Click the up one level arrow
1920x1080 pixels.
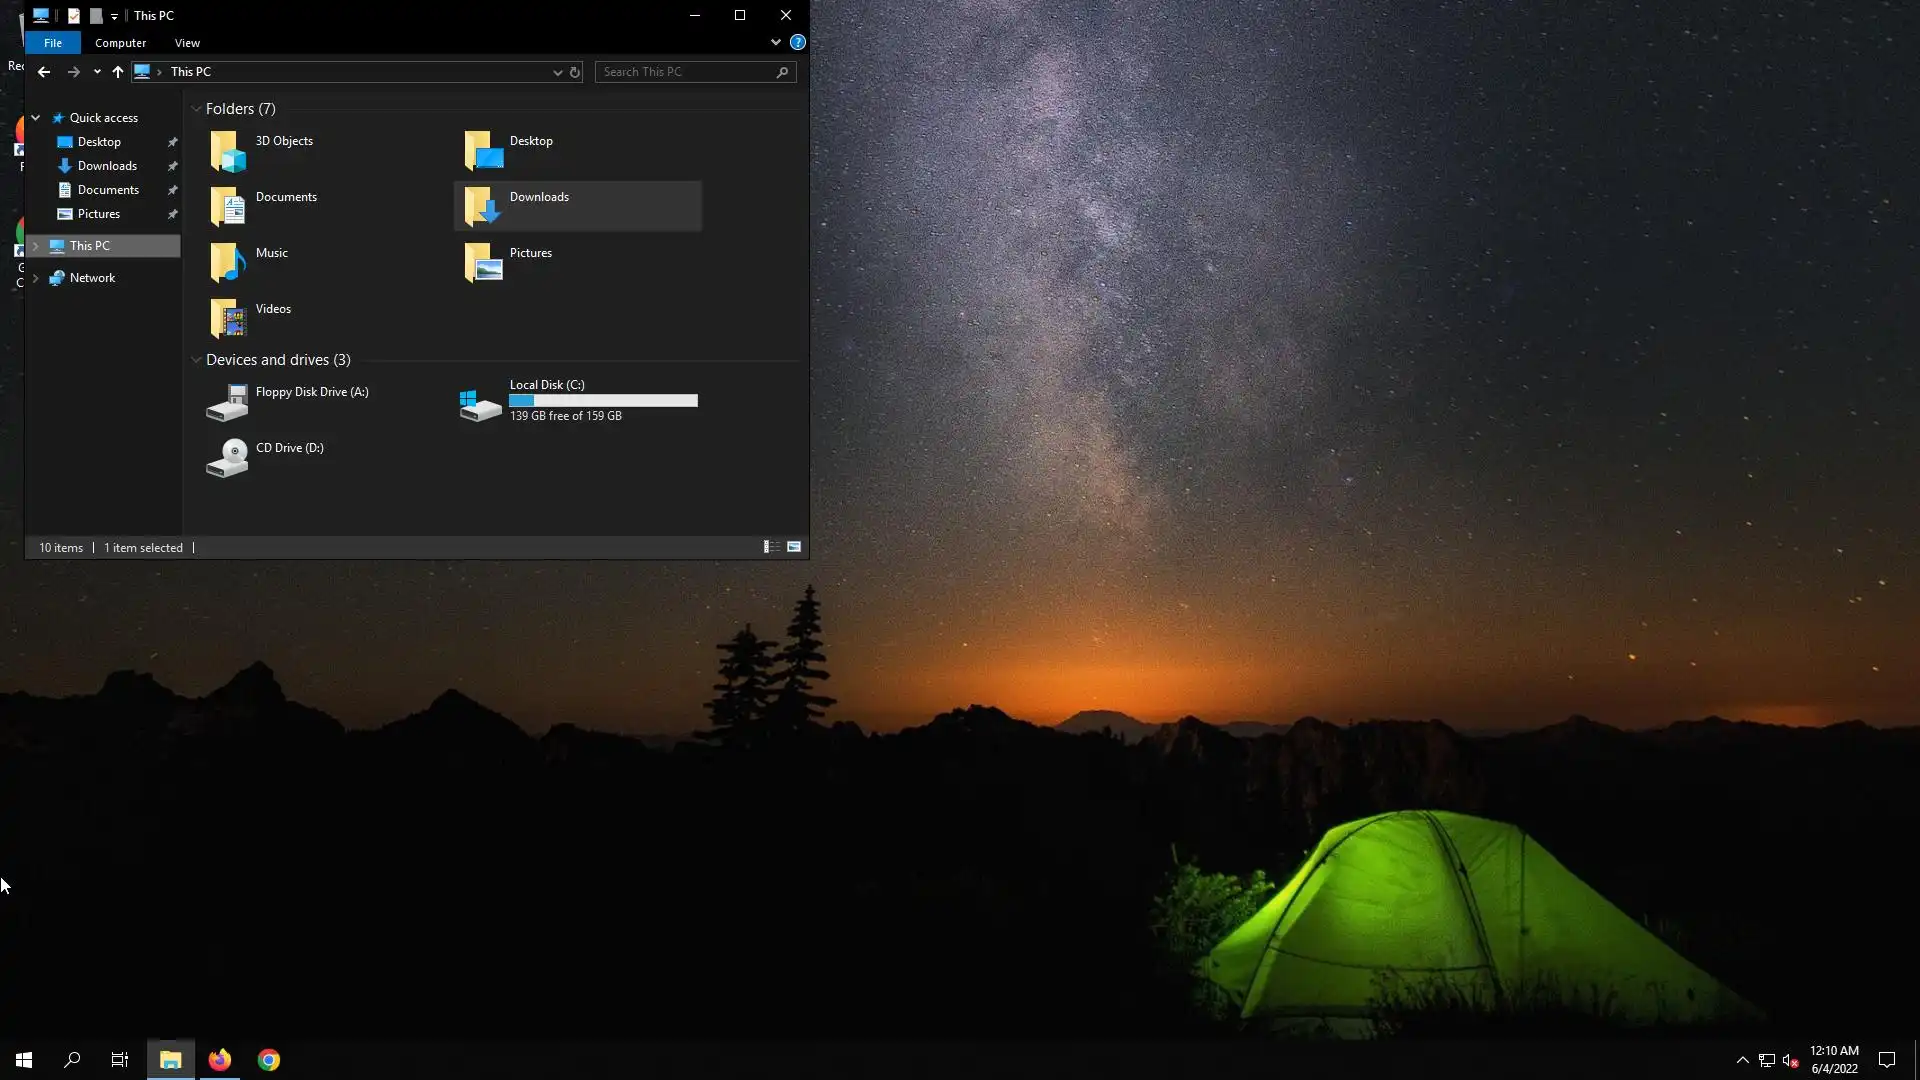118,72
